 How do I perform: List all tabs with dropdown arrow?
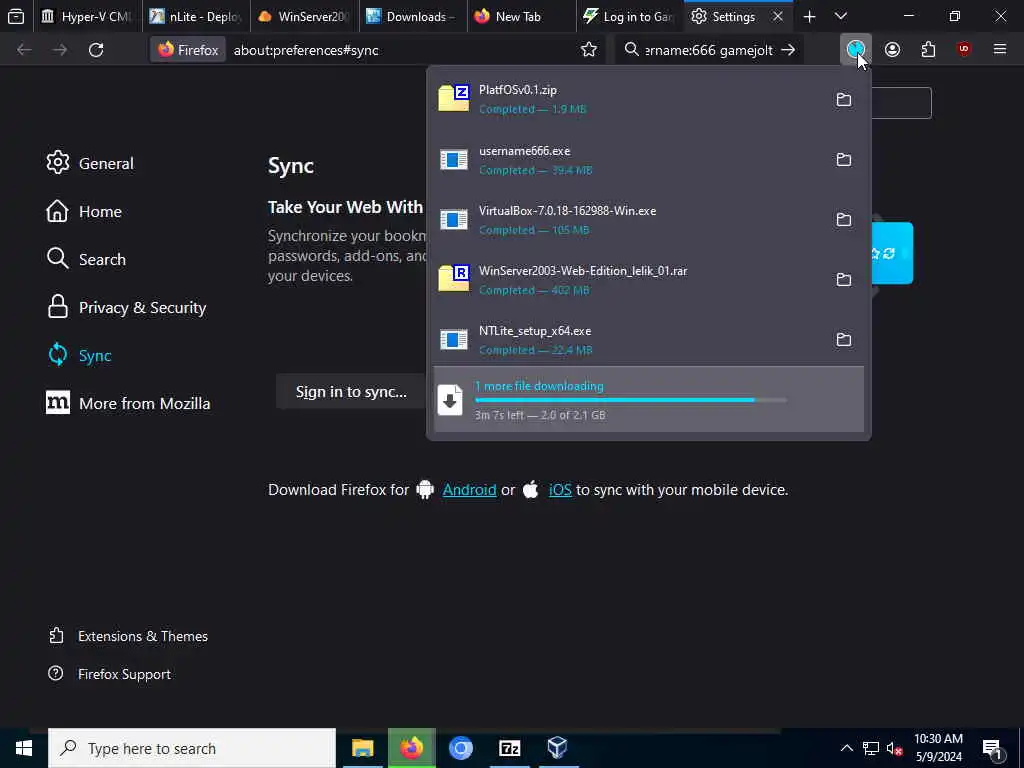[841, 16]
